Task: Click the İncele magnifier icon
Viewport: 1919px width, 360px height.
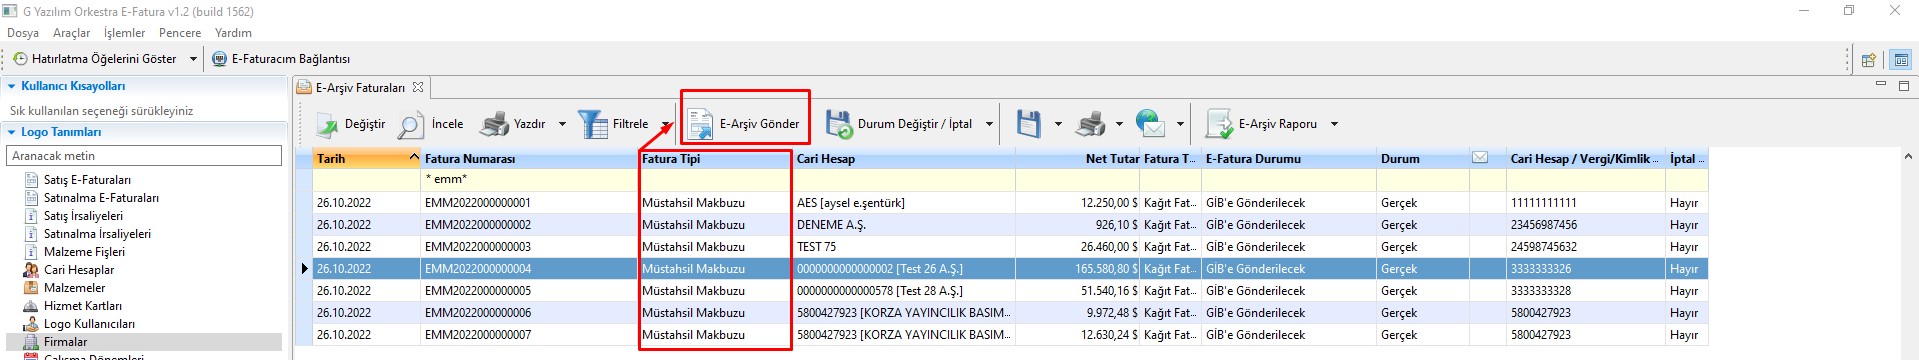Action: click(x=410, y=125)
